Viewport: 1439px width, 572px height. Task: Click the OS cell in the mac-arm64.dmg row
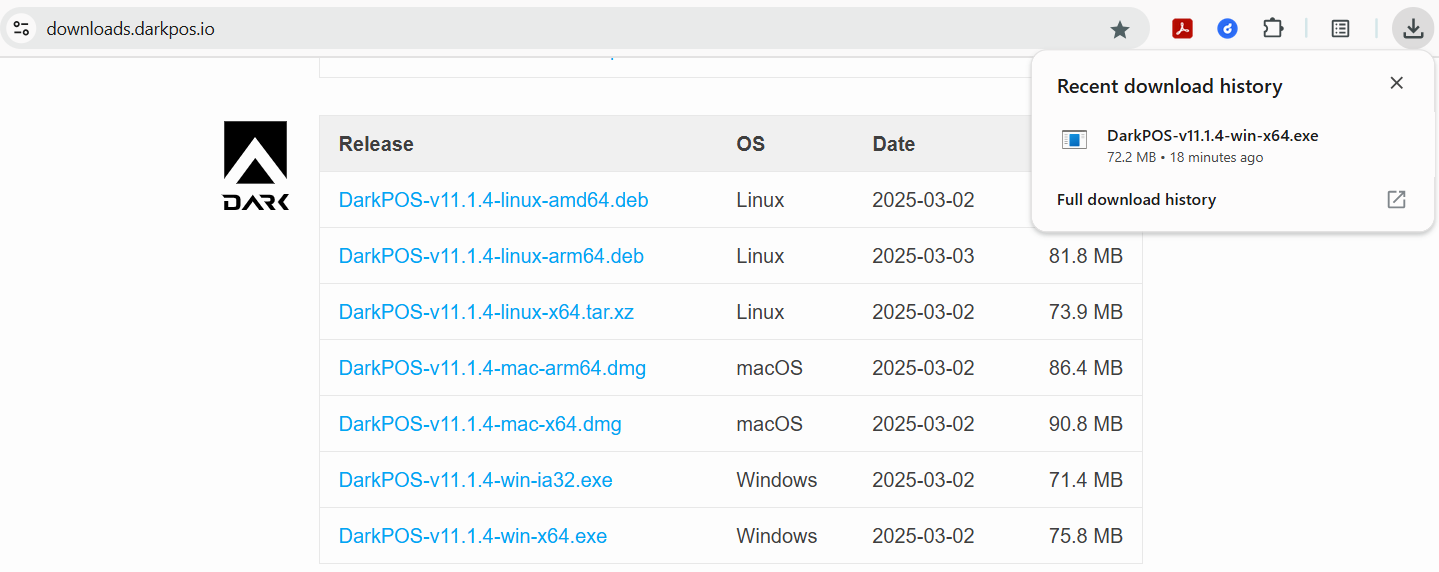[x=769, y=368]
